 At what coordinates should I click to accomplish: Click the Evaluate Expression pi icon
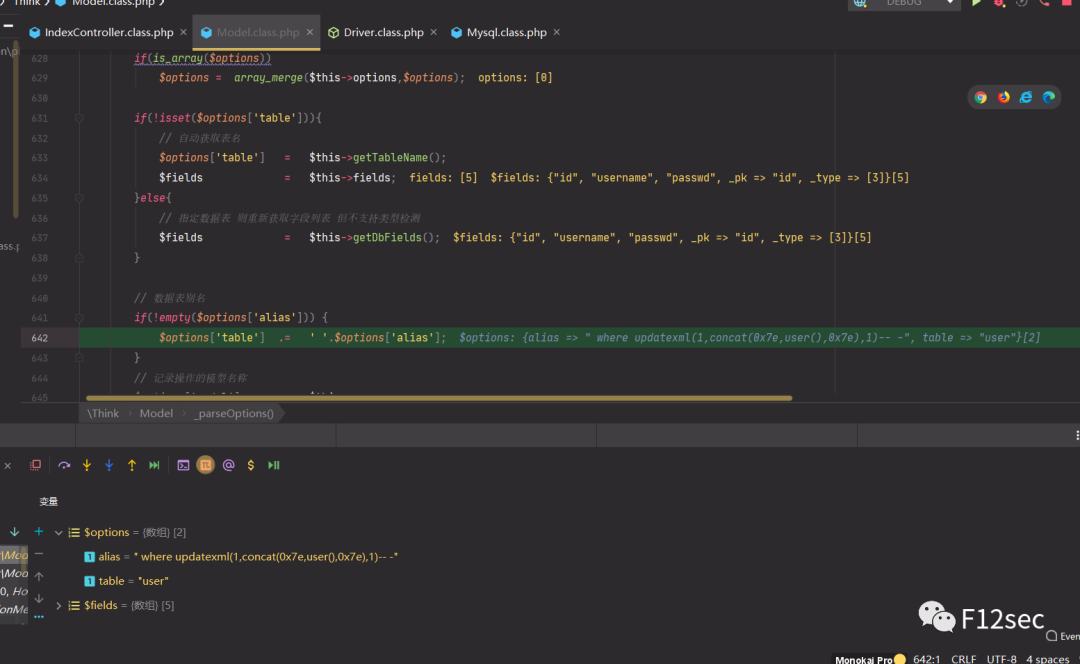(205, 465)
